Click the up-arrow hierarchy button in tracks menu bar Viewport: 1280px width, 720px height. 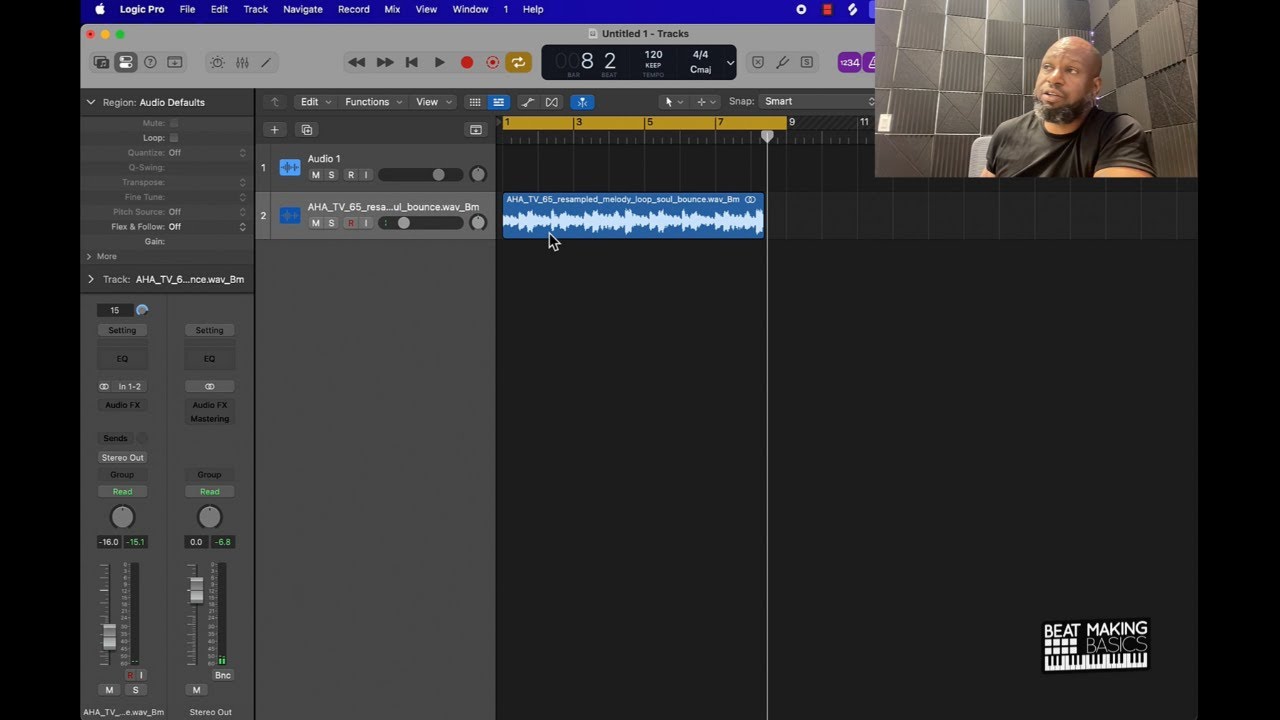pos(275,102)
